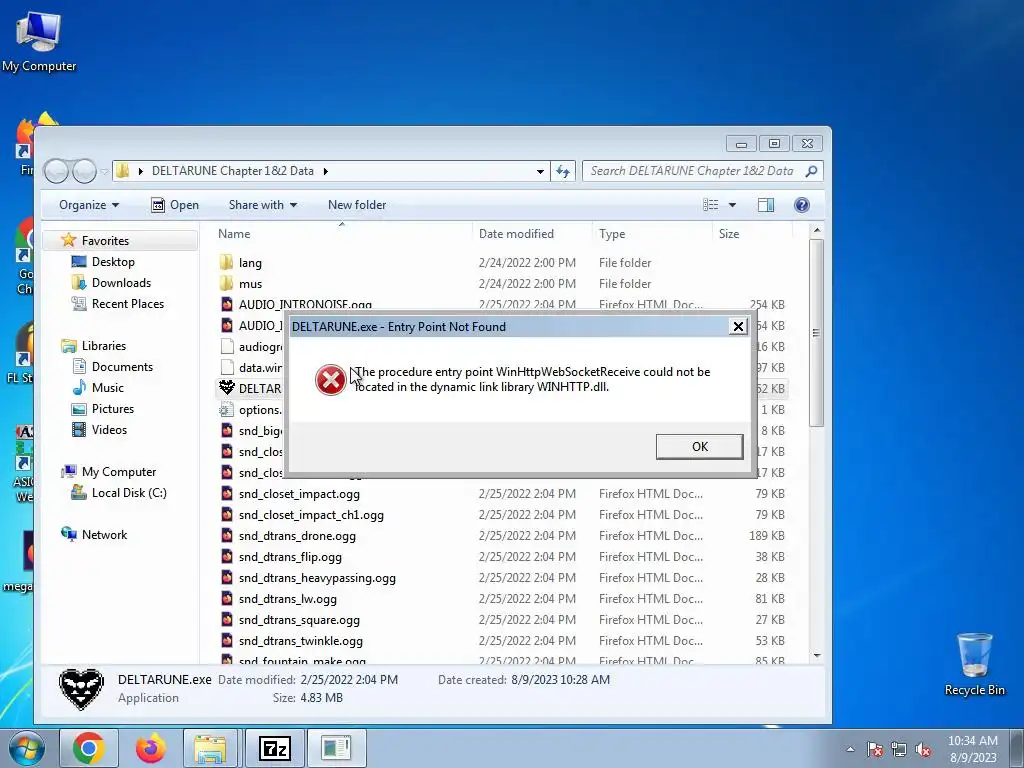Viewport: 1024px width, 768px height.
Task: Sort files by the Date modified column
Action: (516, 234)
